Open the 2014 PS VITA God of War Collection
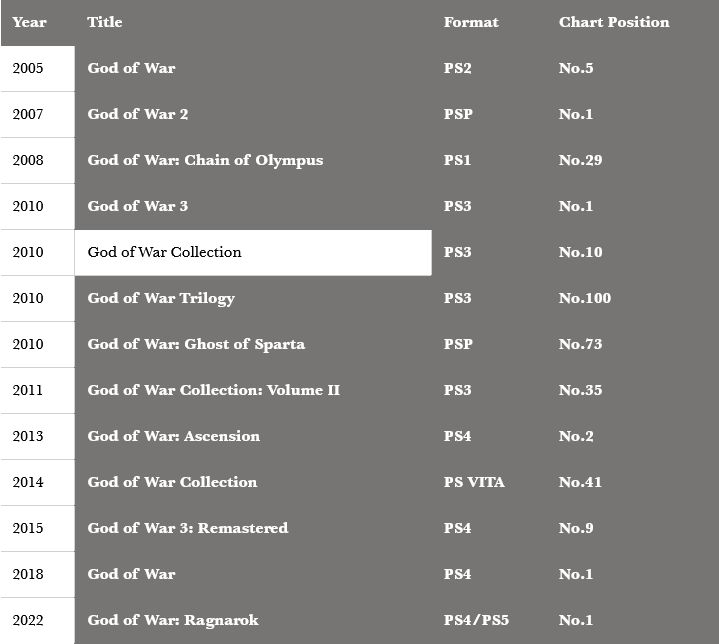The height and width of the screenshot is (644, 719). [x=172, y=482]
